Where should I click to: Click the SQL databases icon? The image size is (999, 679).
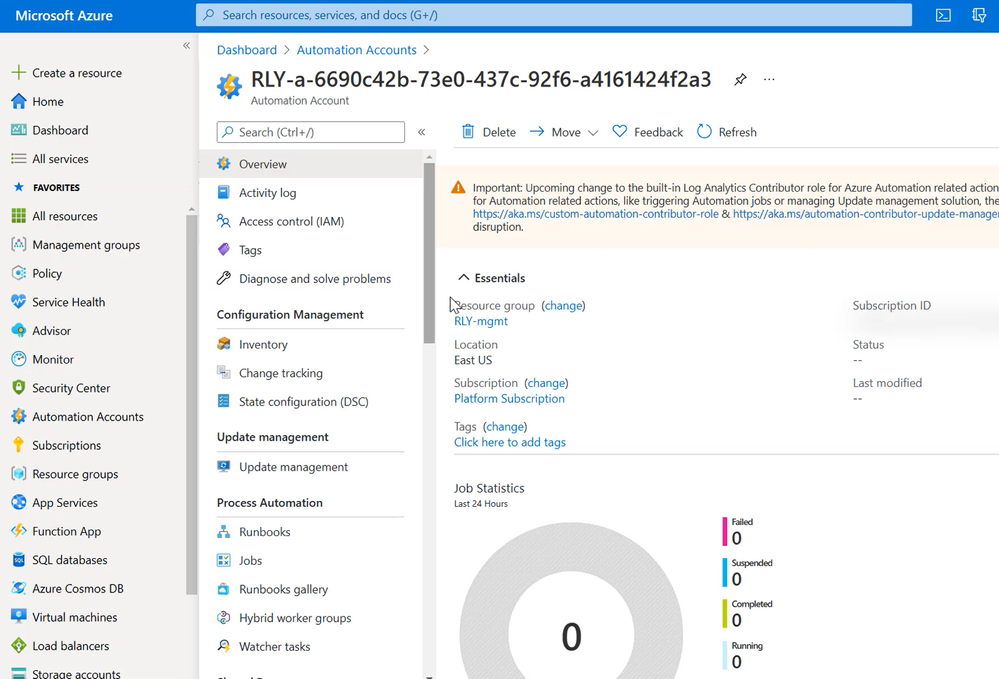18,560
